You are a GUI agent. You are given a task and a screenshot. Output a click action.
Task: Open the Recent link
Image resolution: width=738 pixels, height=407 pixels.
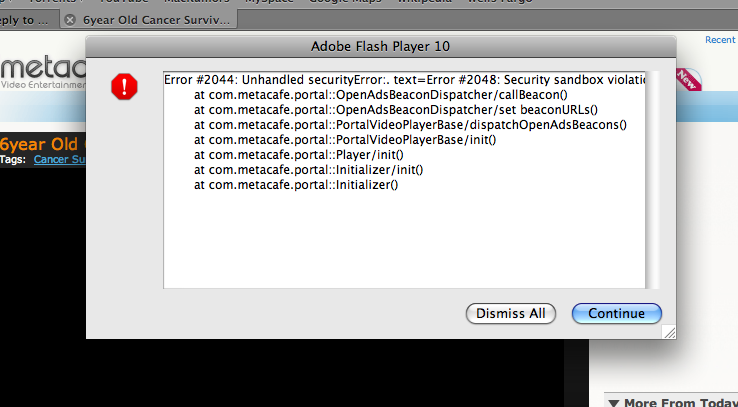pos(720,40)
